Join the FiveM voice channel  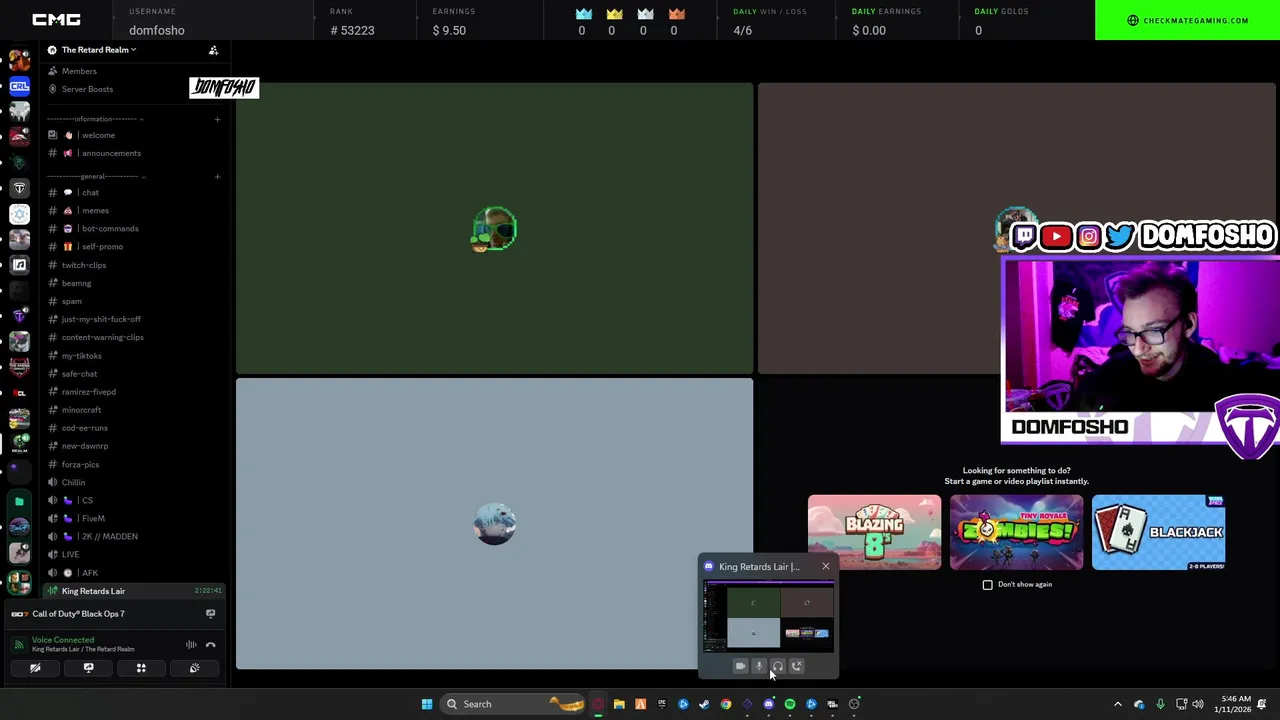pyautogui.click(x=92, y=518)
